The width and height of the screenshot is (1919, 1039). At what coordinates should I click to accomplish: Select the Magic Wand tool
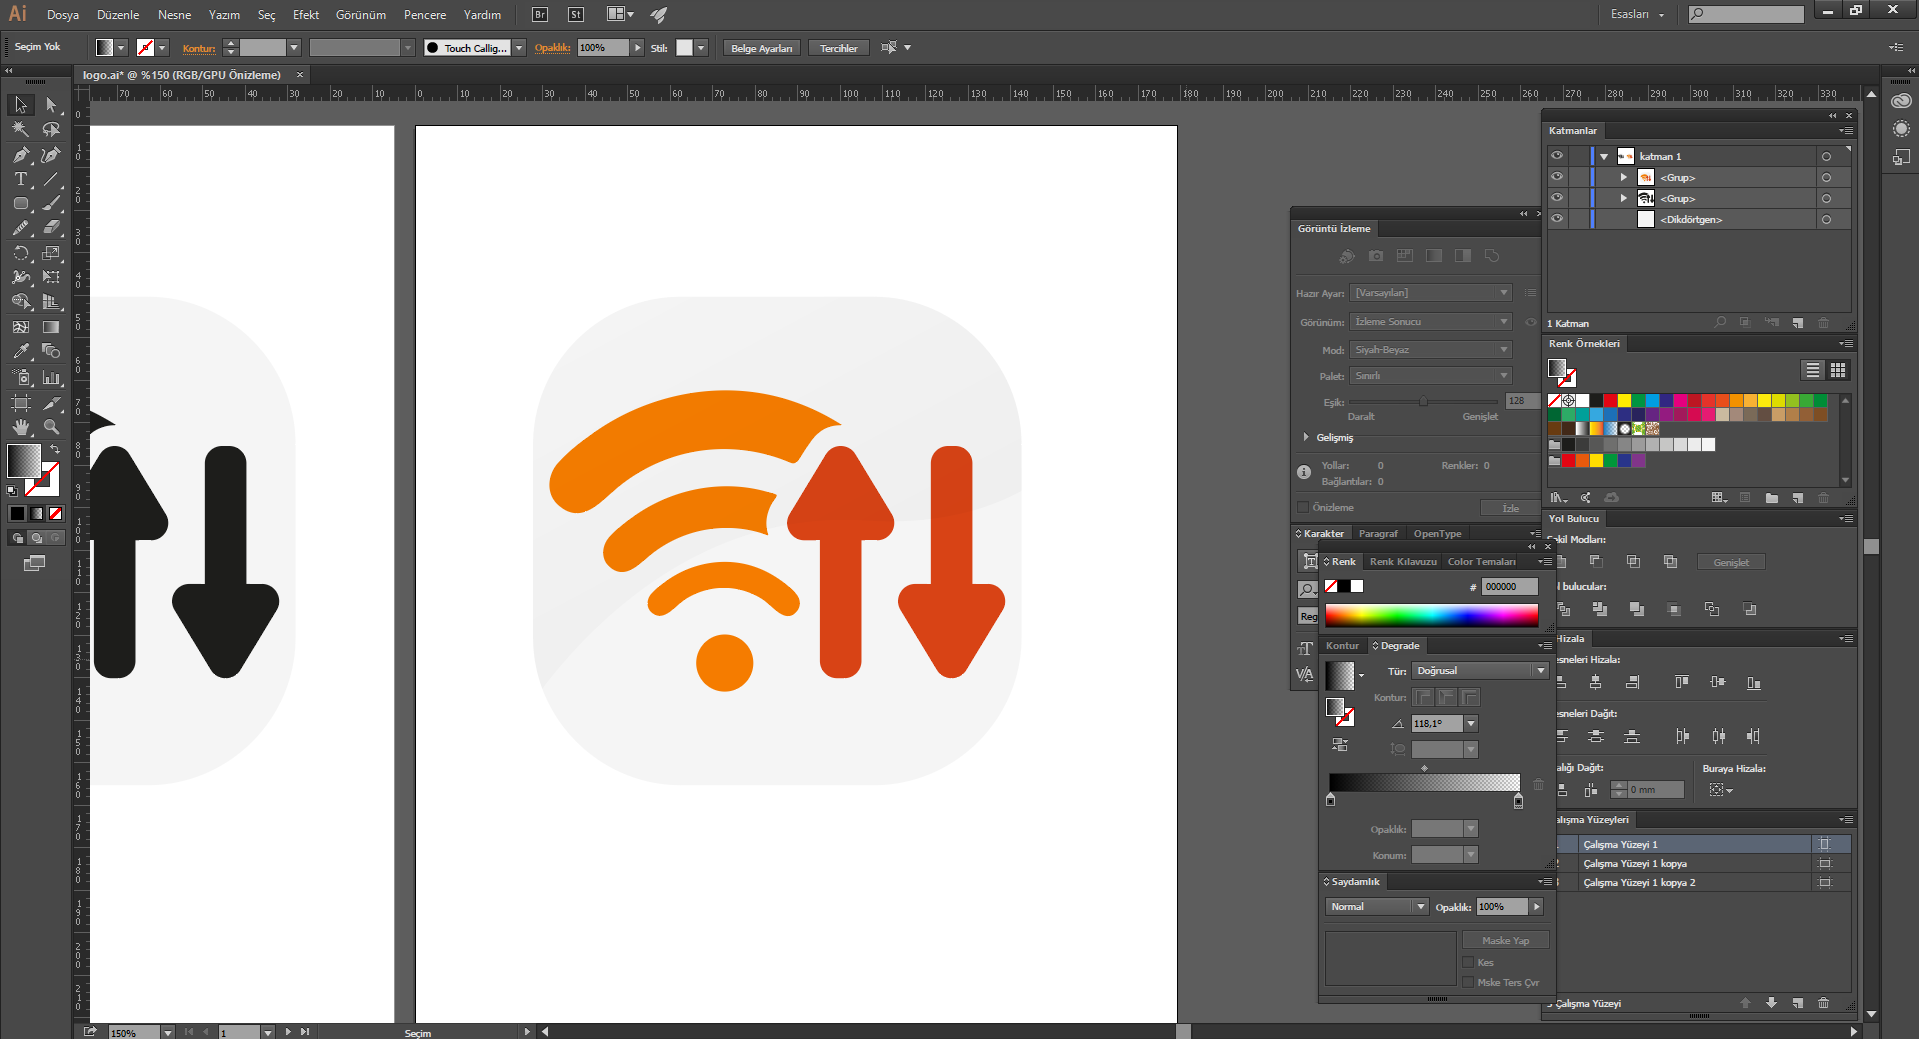coord(20,130)
